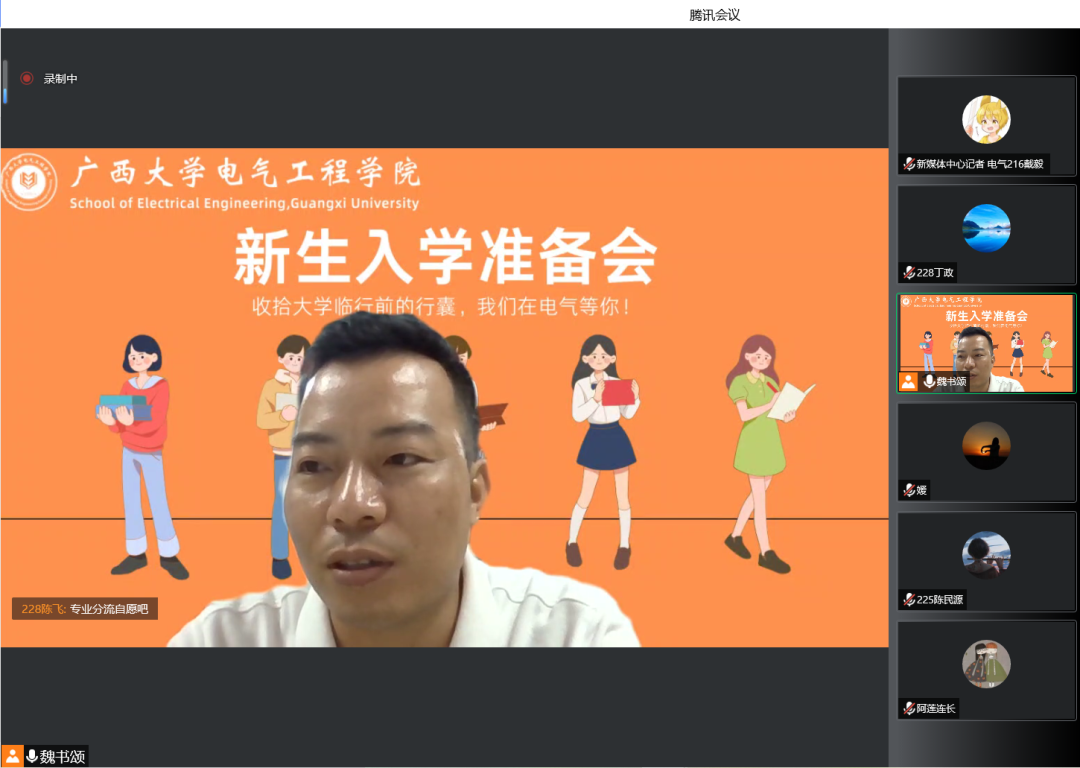Image resolution: width=1080 pixels, height=768 pixels.
Task: Click the blue lake avatar of 228丁政
Action: (986, 228)
